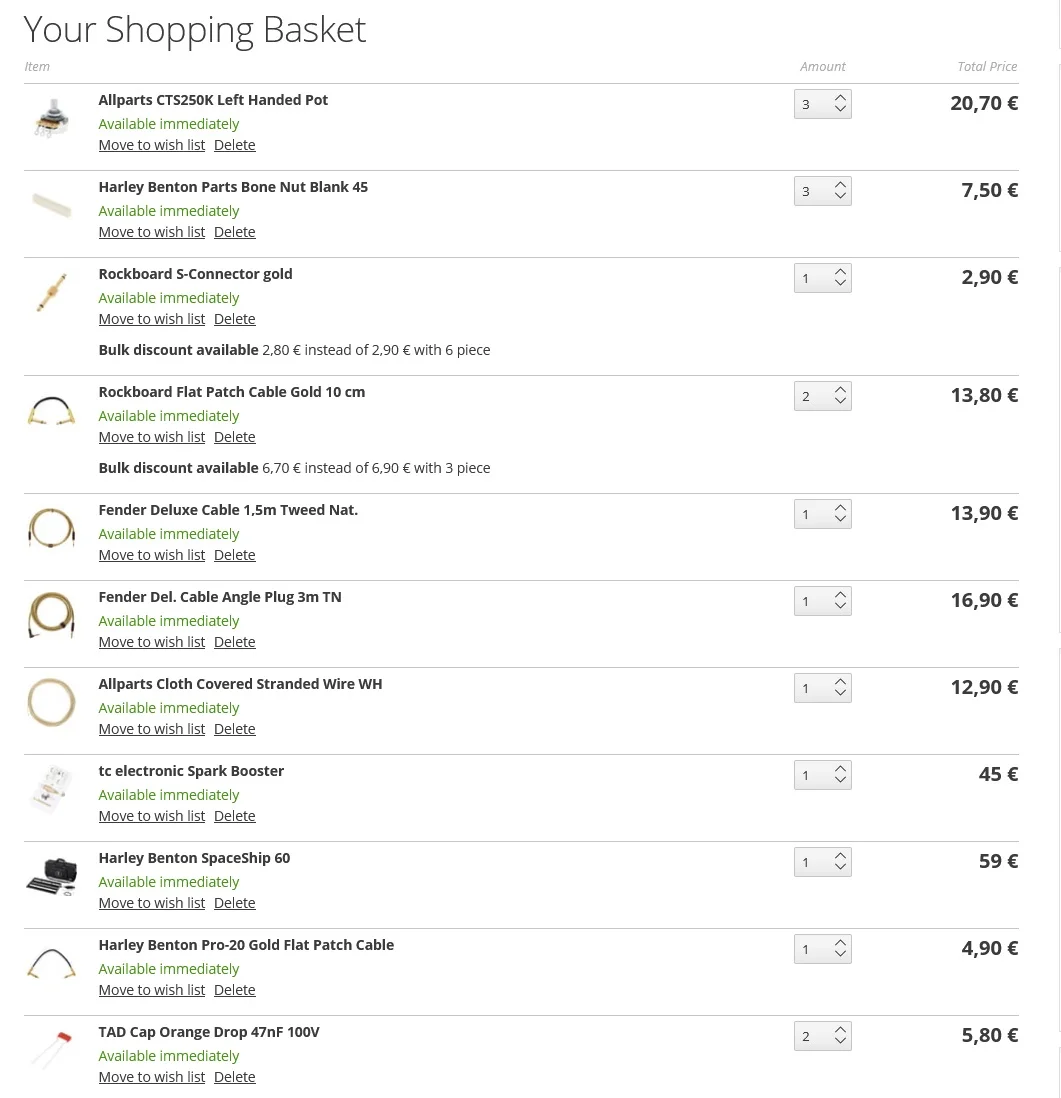This screenshot has width=1061, height=1098.
Task: Increase quantity of Rockboard S-Connector gold
Action: click(840, 272)
